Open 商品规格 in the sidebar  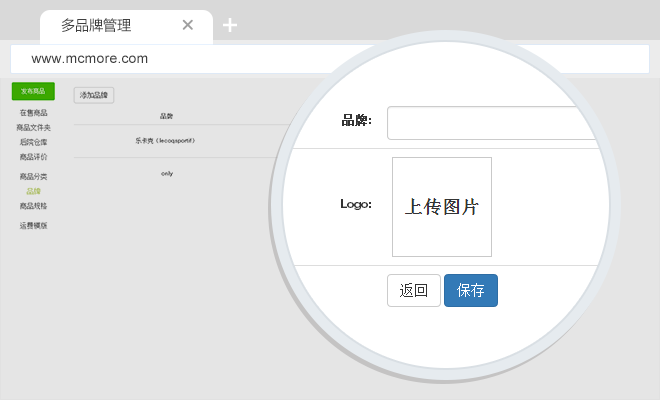[33, 205]
